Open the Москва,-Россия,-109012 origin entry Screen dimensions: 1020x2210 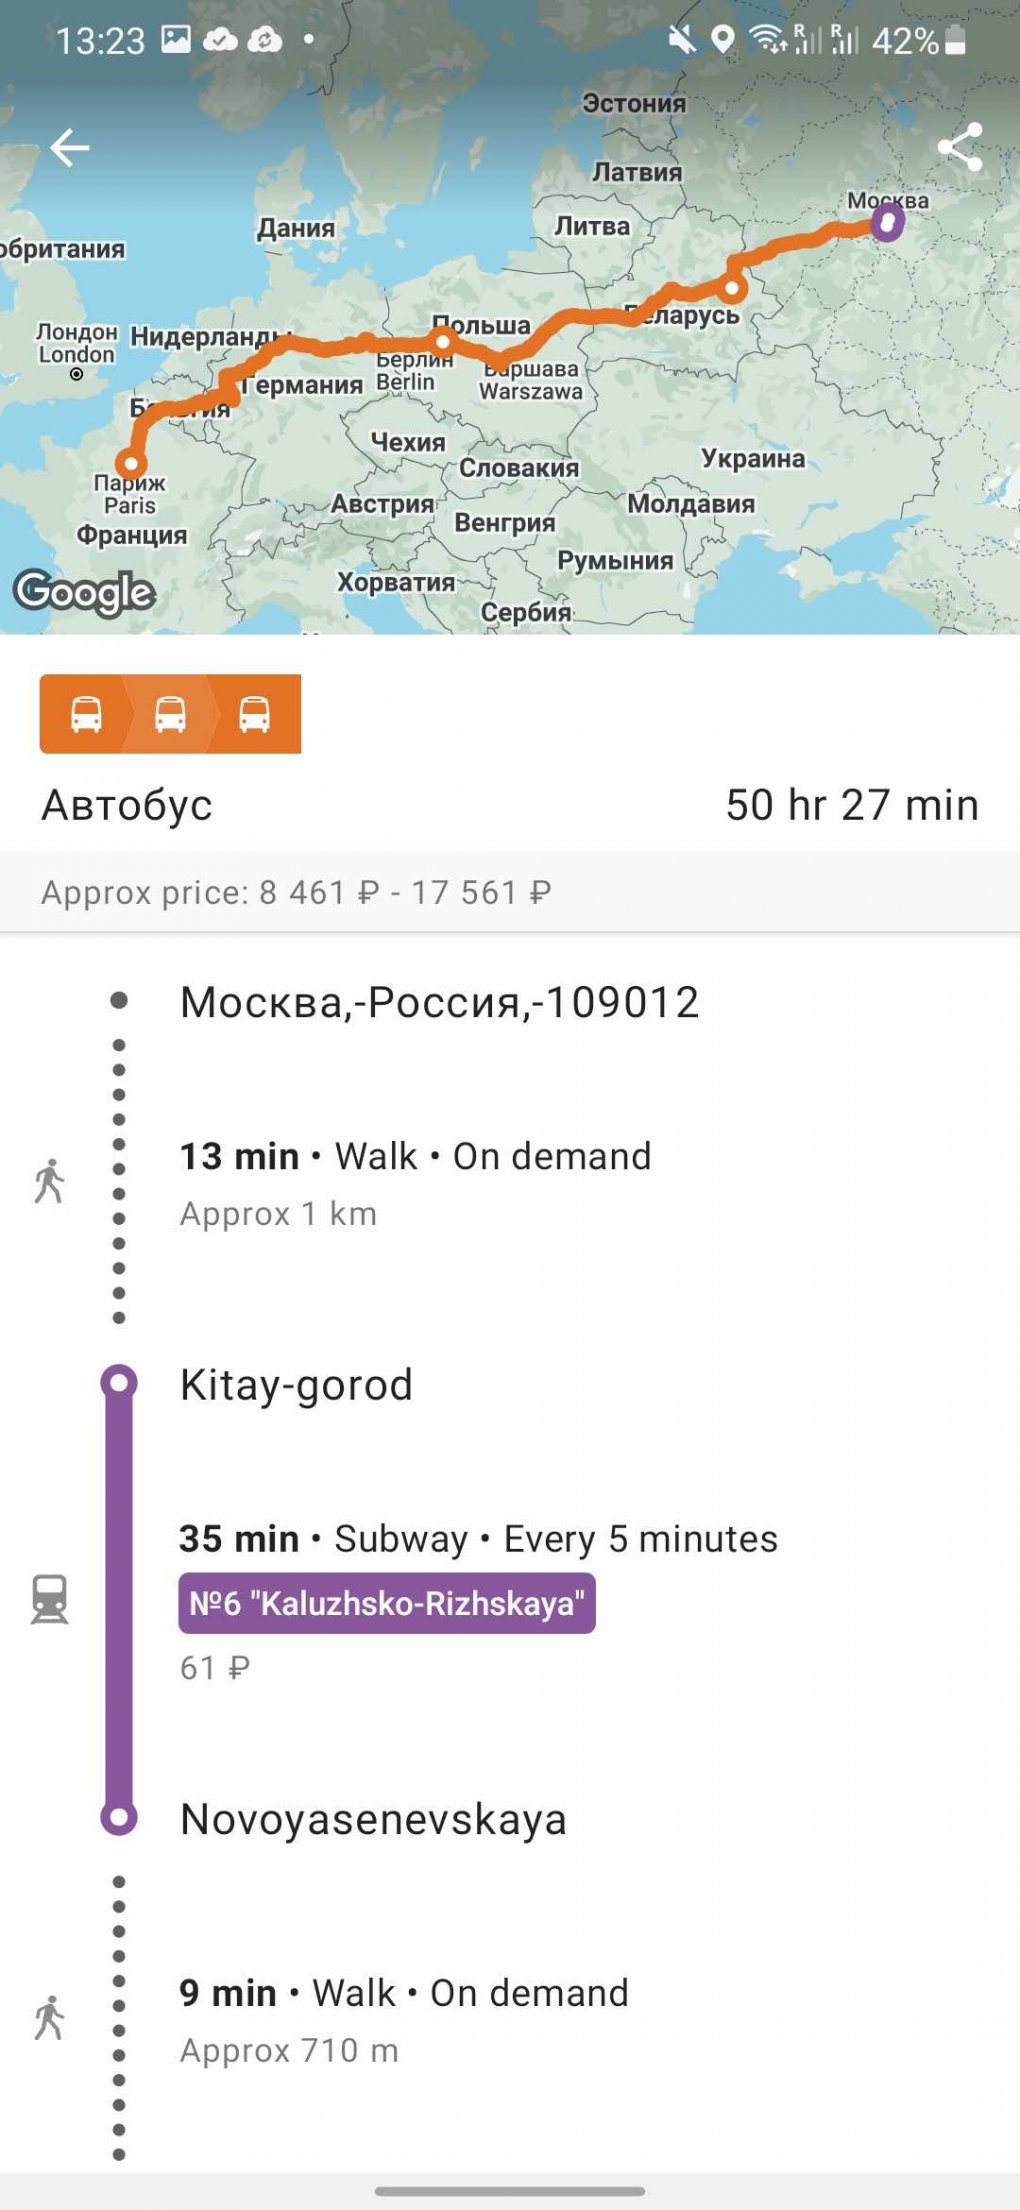(x=439, y=1002)
